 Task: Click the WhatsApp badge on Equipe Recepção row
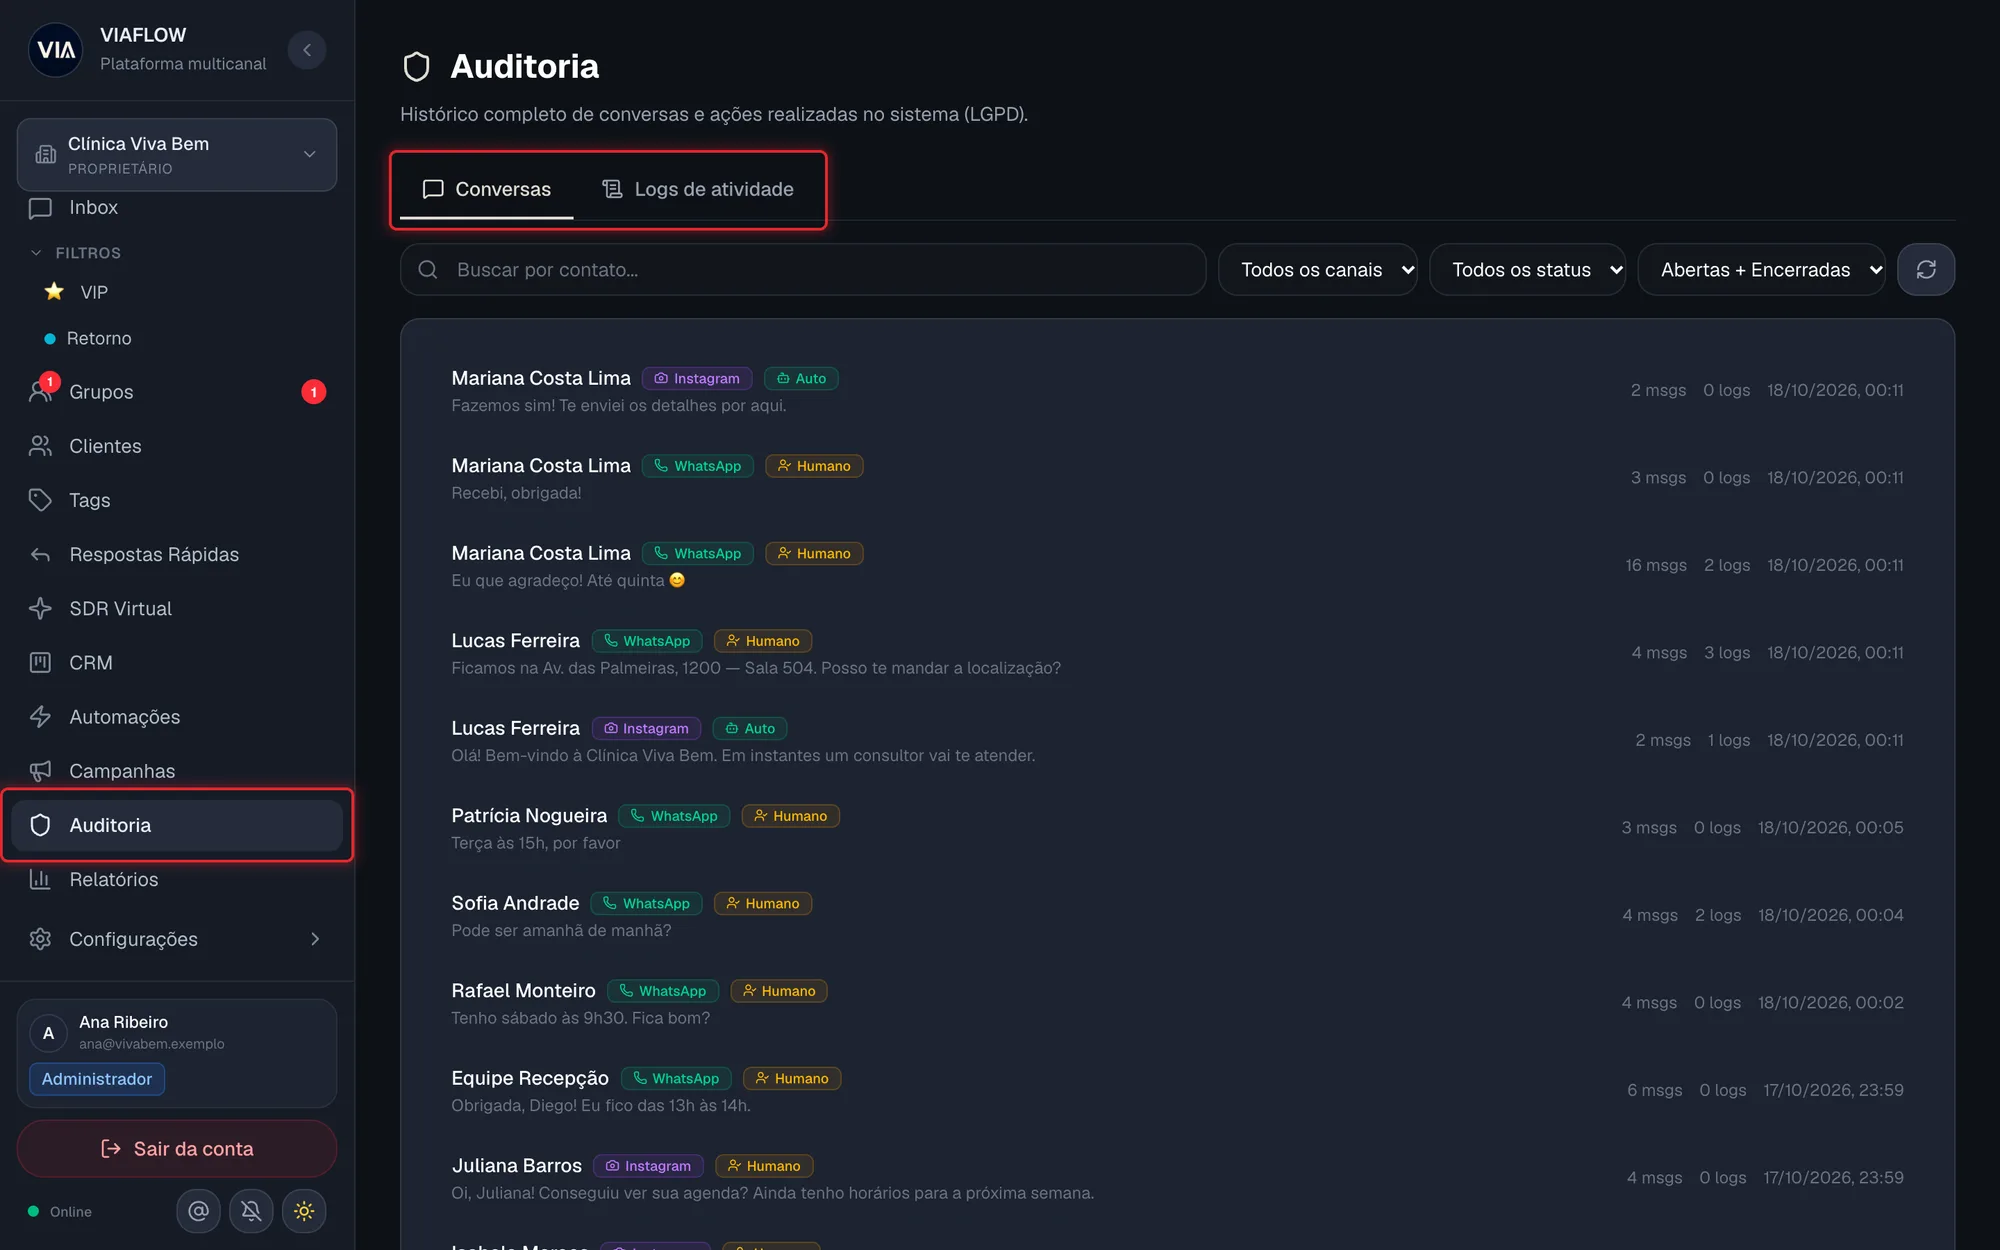676,1079
